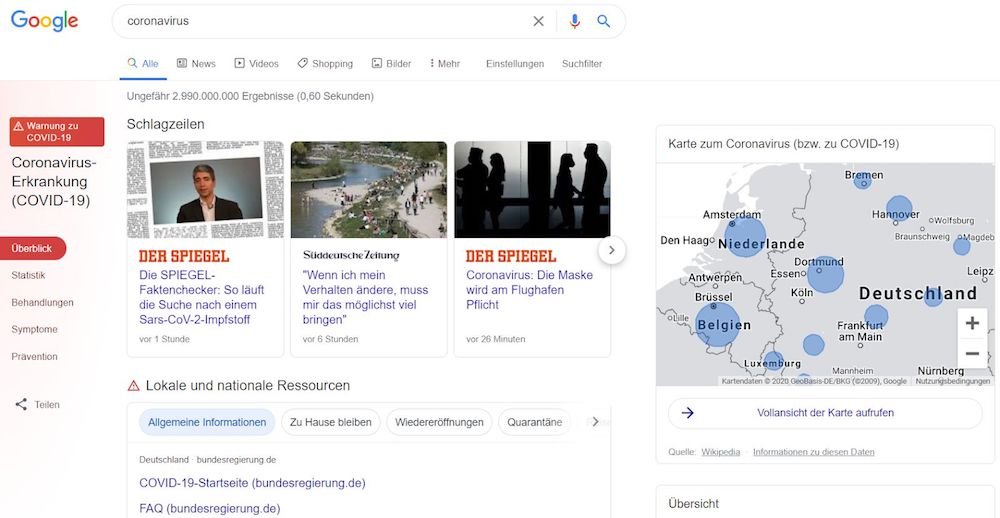Click the Dortmund case bubble on map

(x=825, y=274)
